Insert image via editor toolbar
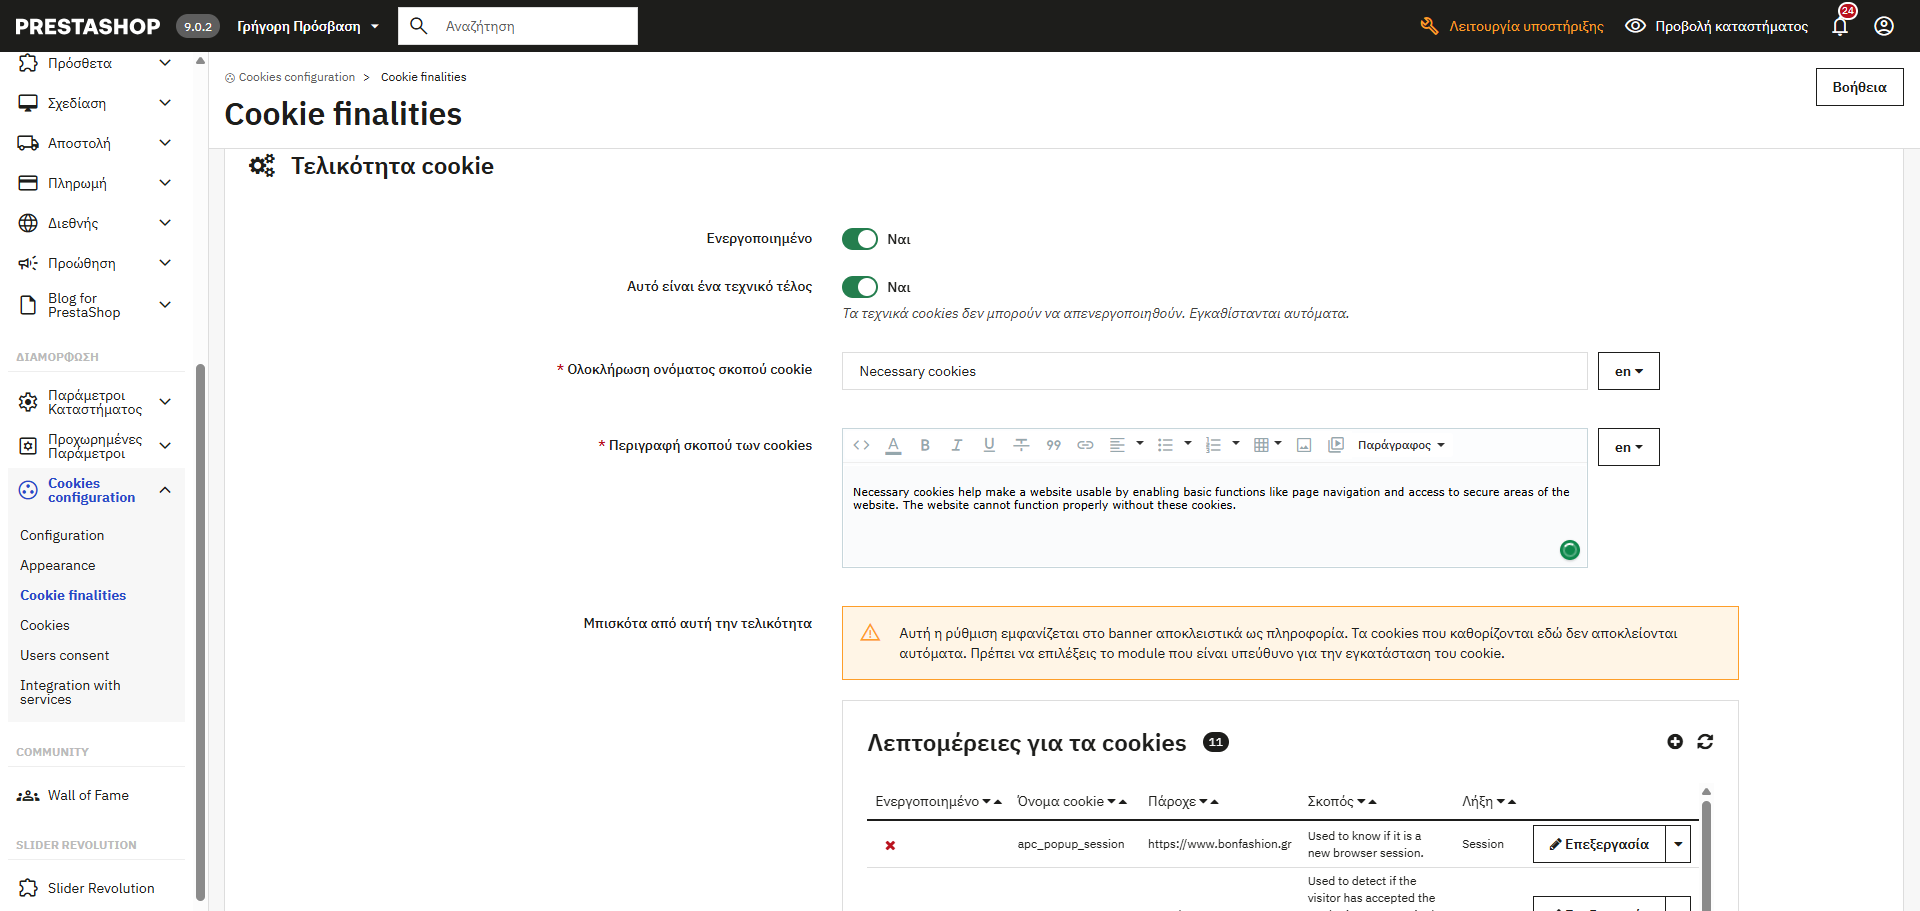The image size is (1920, 911). pyautogui.click(x=1304, y=445)
